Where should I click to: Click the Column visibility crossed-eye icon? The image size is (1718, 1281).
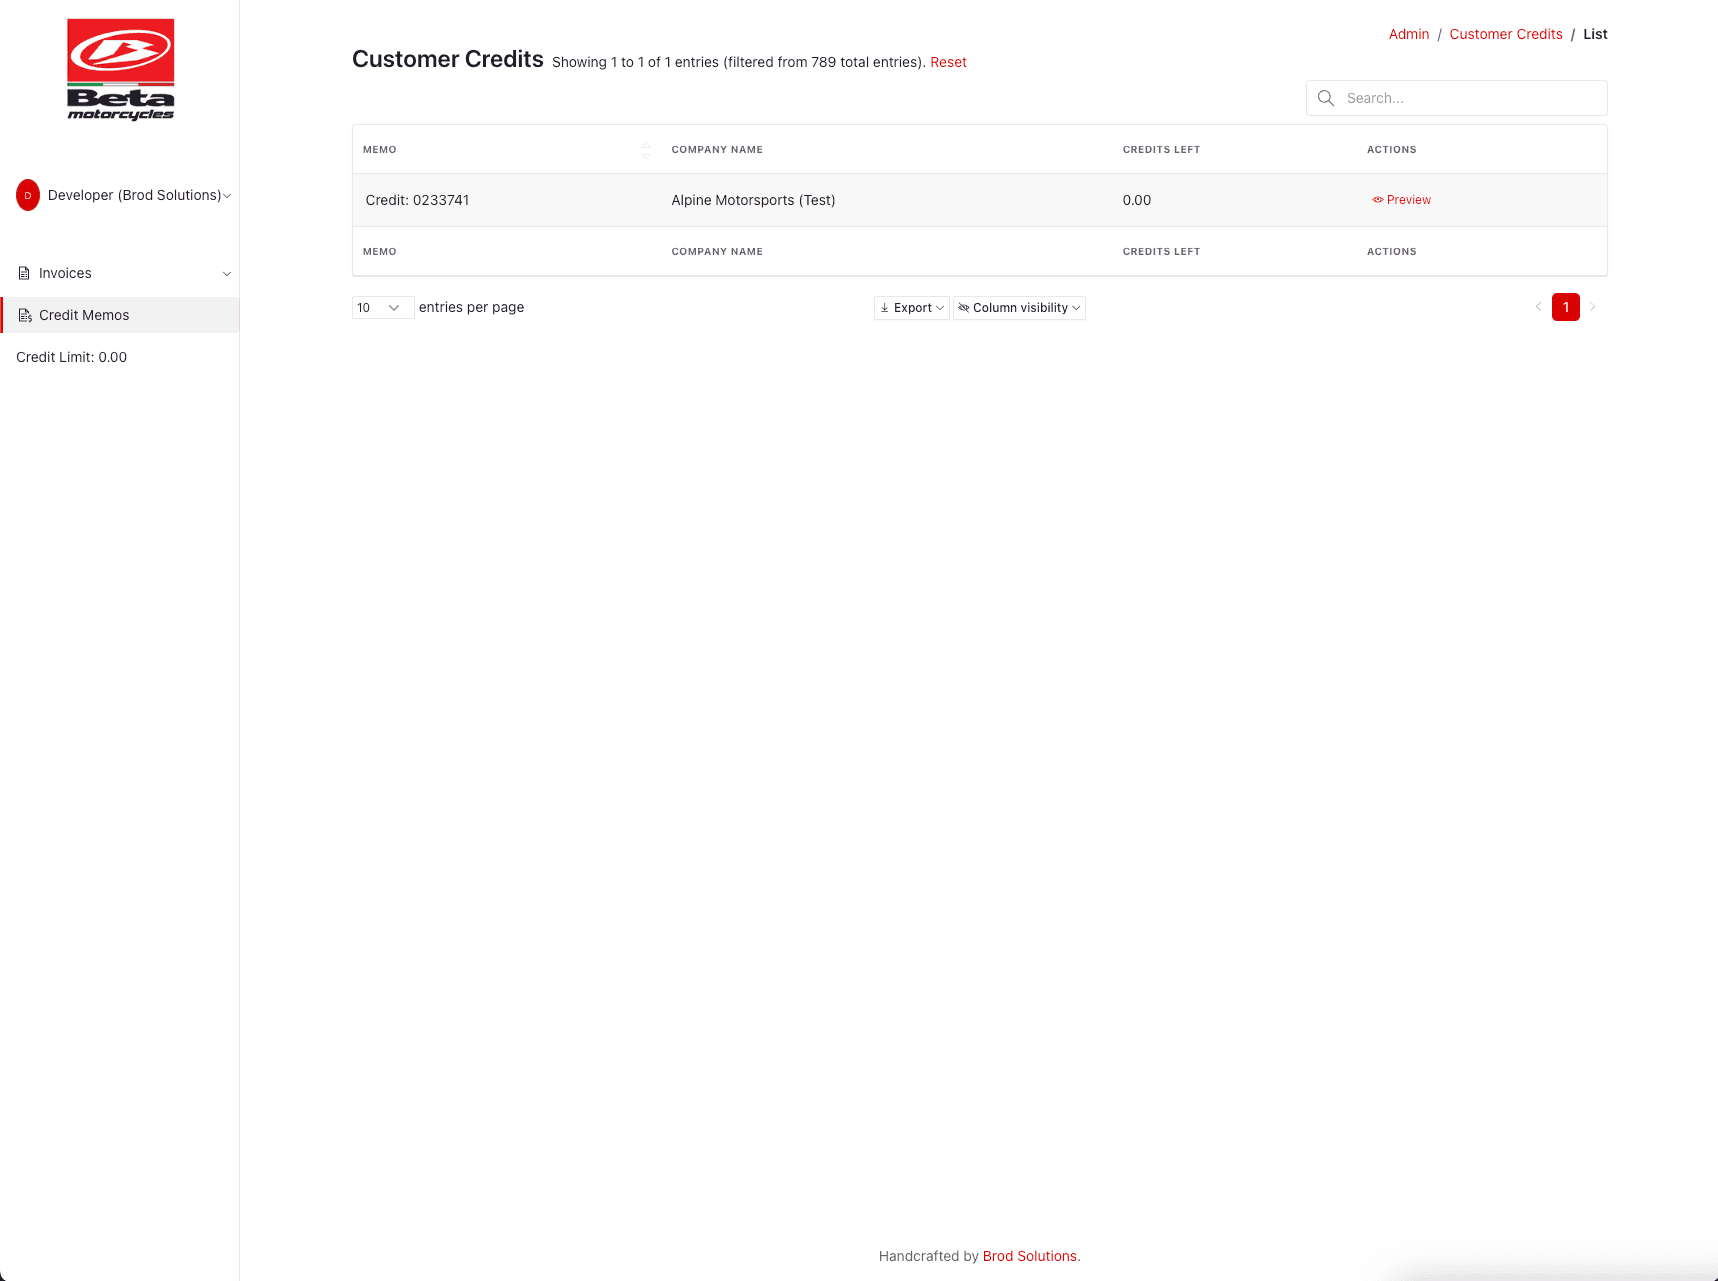pyautogui.click(x=965, y=308)
